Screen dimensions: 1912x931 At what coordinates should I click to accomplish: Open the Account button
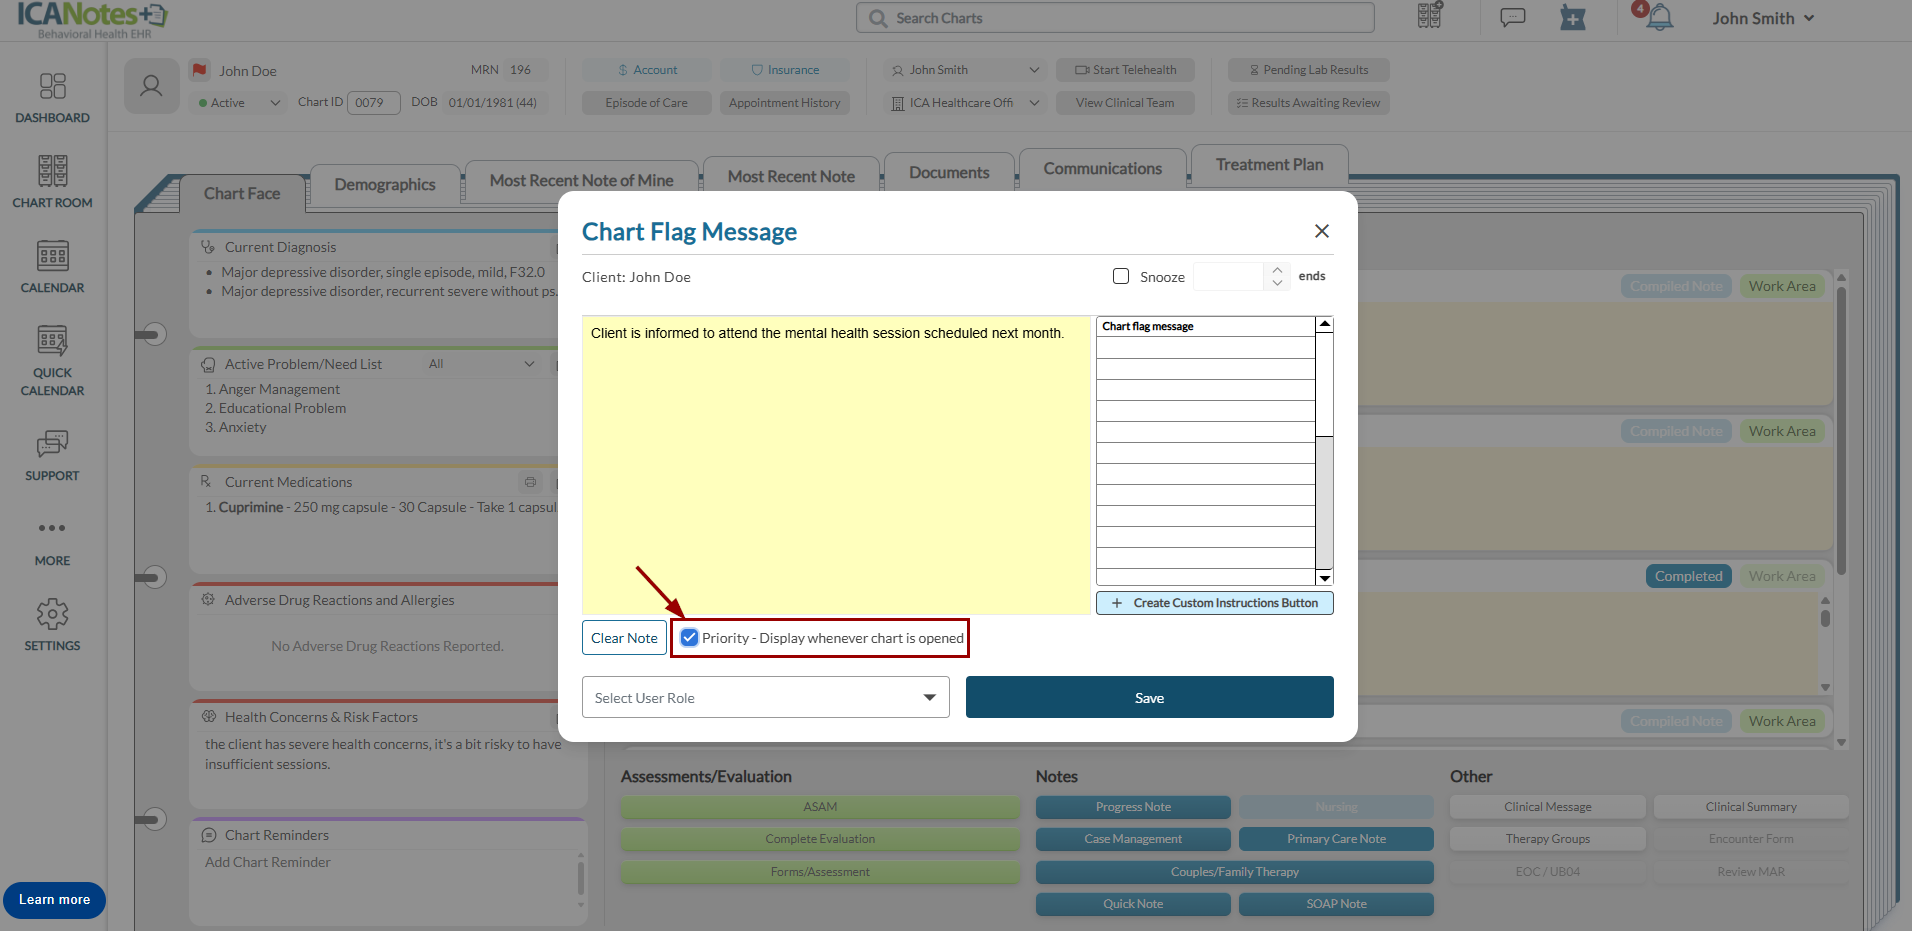point(647,70)
